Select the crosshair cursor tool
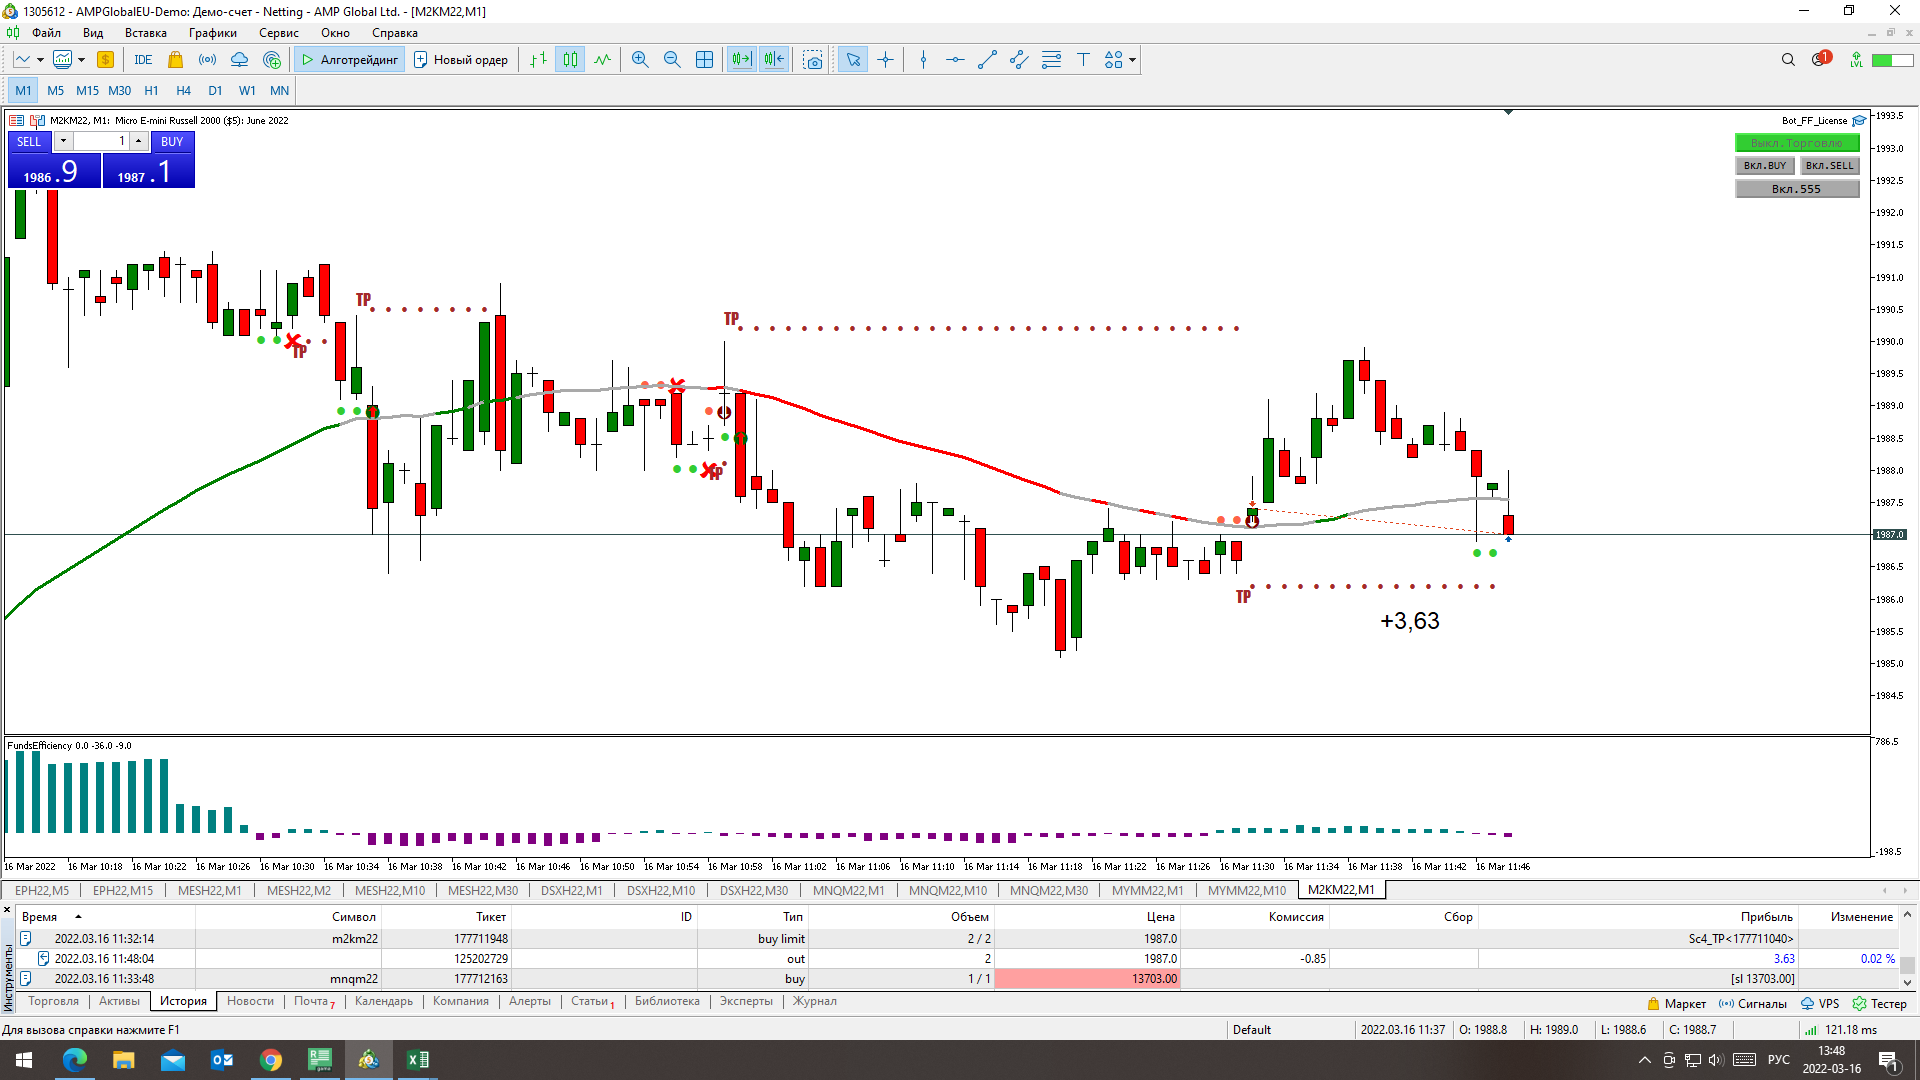1920x1080 pixels. tap(885, 60)
